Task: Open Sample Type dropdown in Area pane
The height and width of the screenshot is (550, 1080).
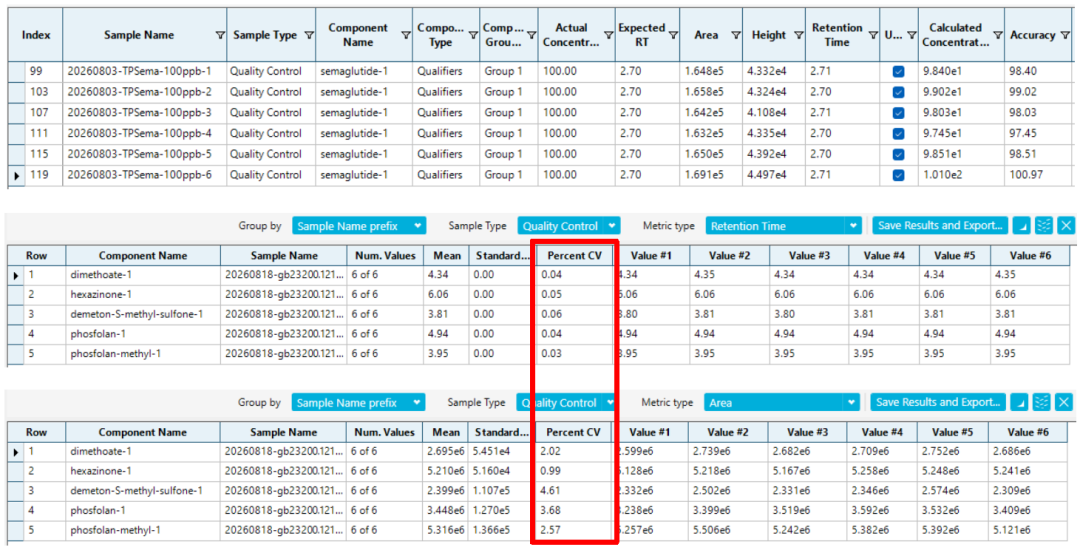Action: 567,402
